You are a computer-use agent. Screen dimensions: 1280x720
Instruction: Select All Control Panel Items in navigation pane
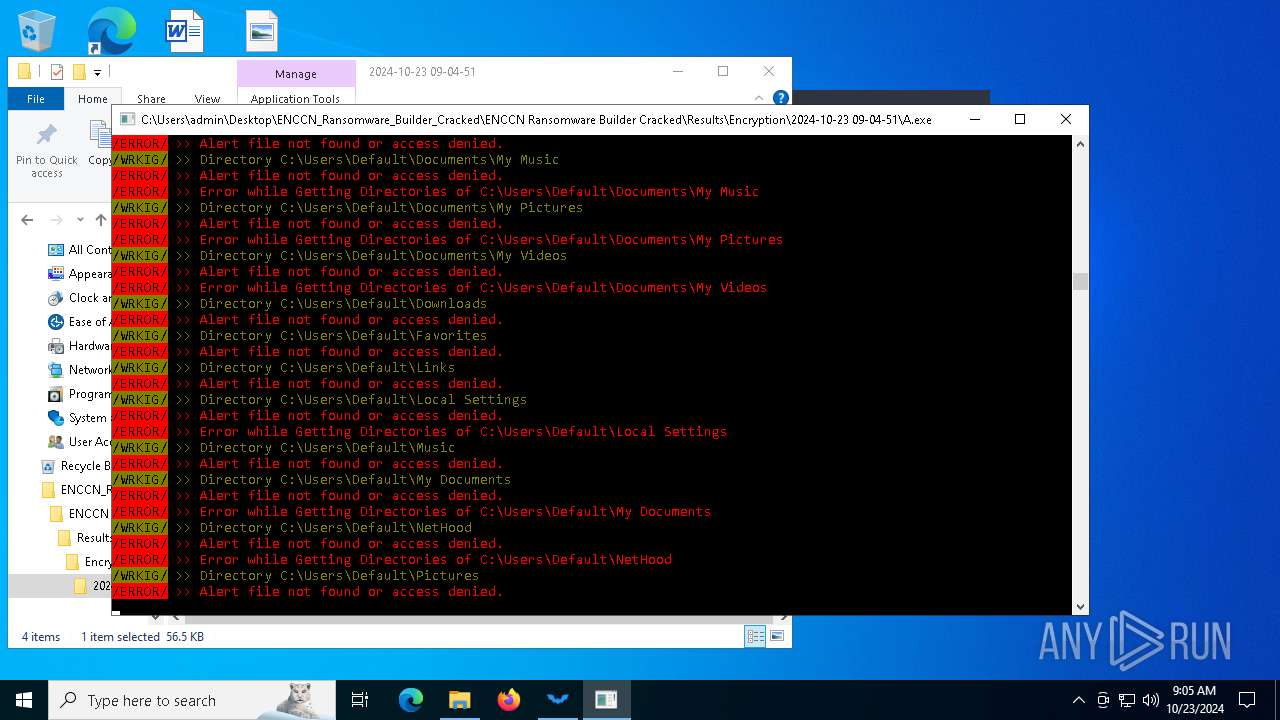tap(79, 250)
